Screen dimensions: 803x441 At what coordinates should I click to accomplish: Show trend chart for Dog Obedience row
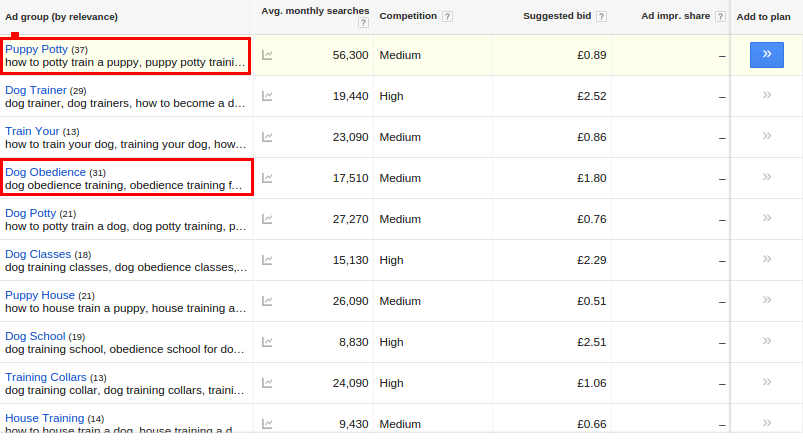tap(267, 178)
